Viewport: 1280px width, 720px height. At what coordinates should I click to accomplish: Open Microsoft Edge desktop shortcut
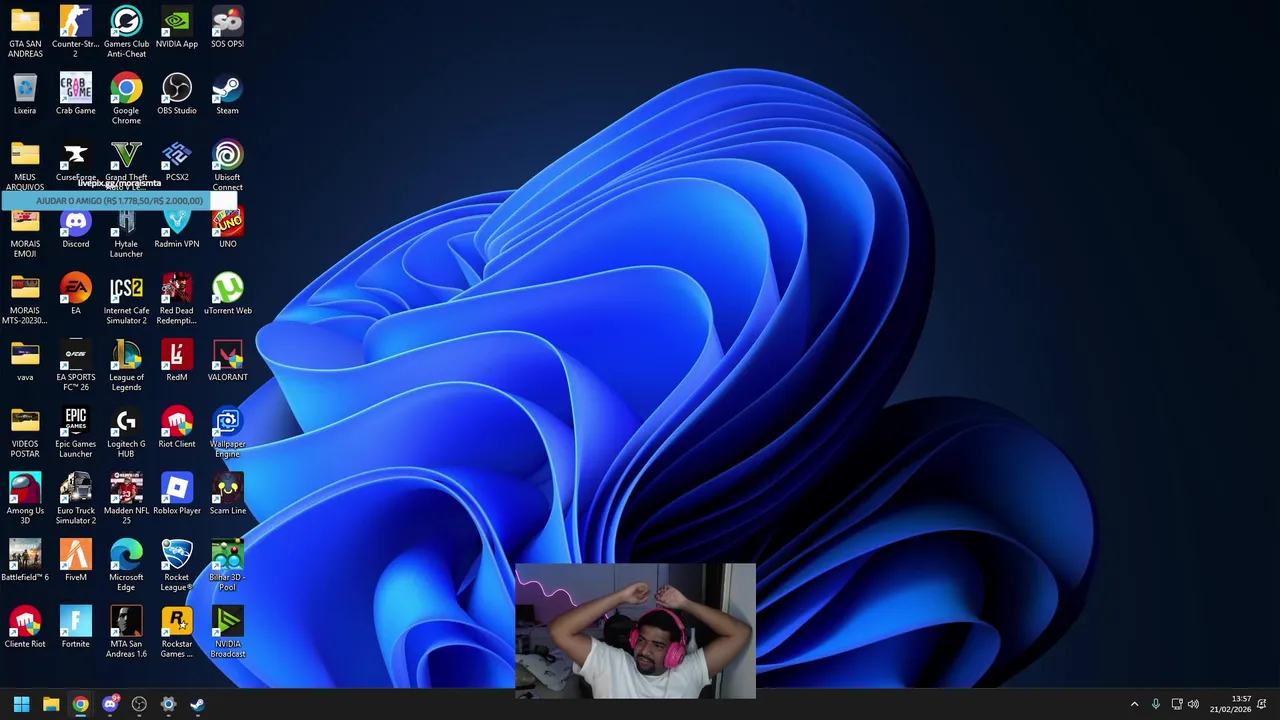click(x=126, y=566)
